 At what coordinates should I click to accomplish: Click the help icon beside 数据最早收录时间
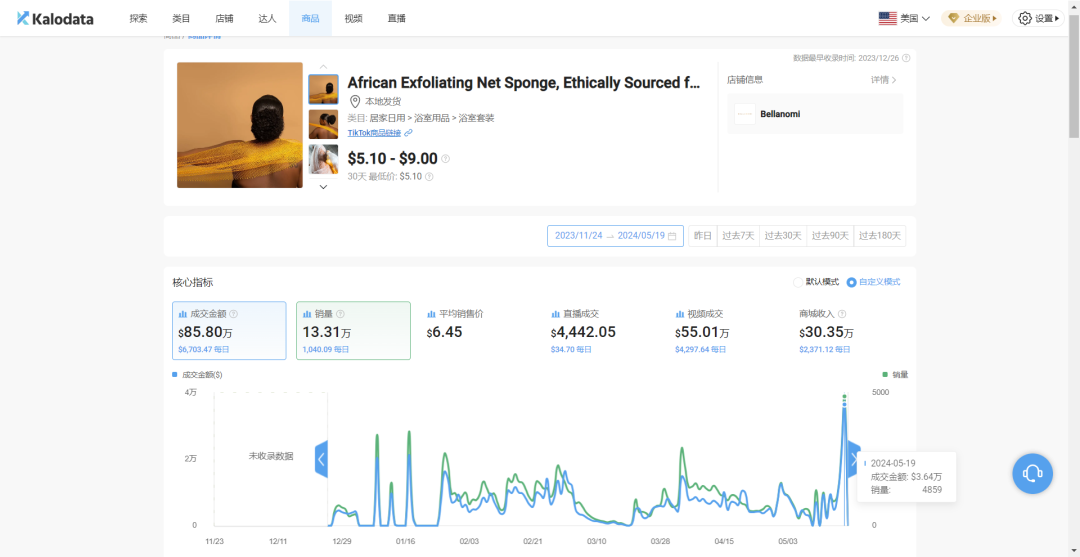click(x=906, y=58)
